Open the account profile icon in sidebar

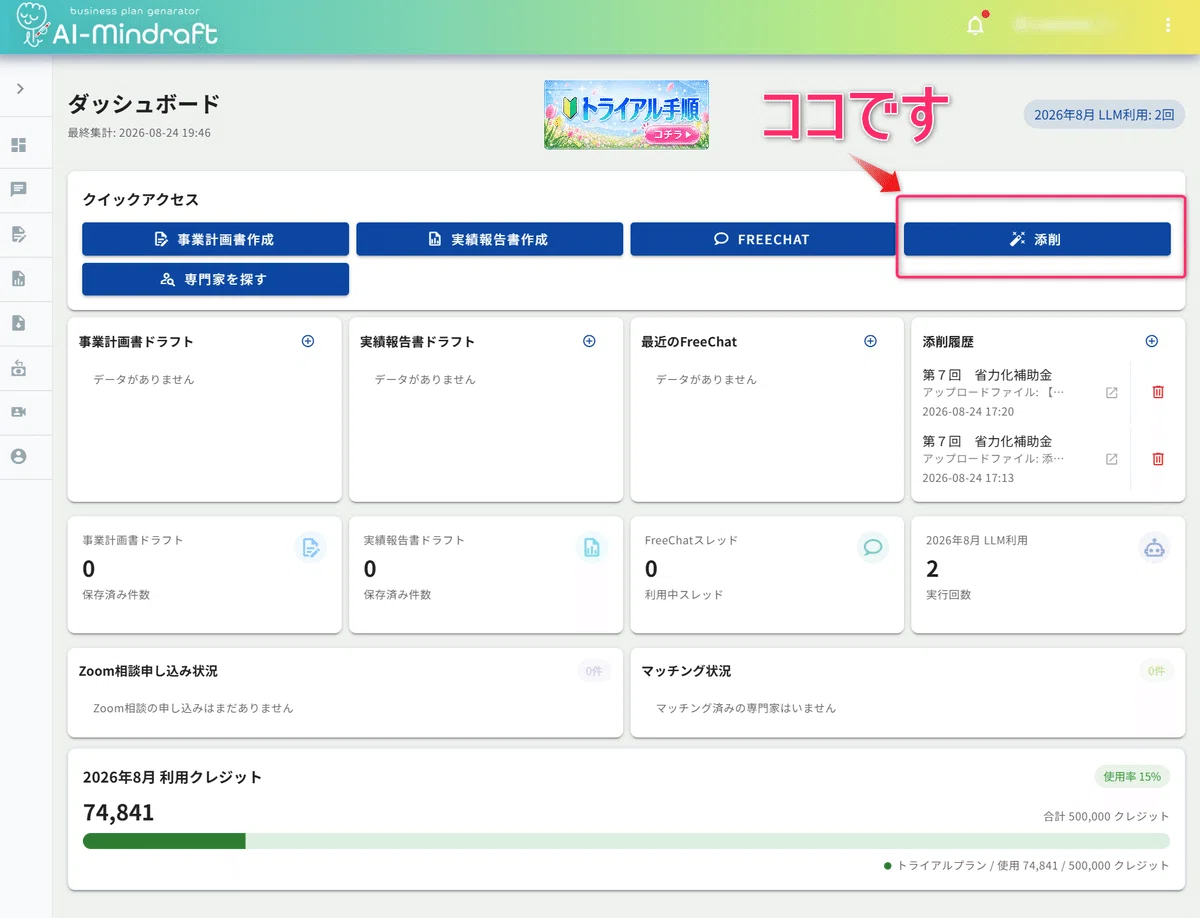[x=19, y=456]
